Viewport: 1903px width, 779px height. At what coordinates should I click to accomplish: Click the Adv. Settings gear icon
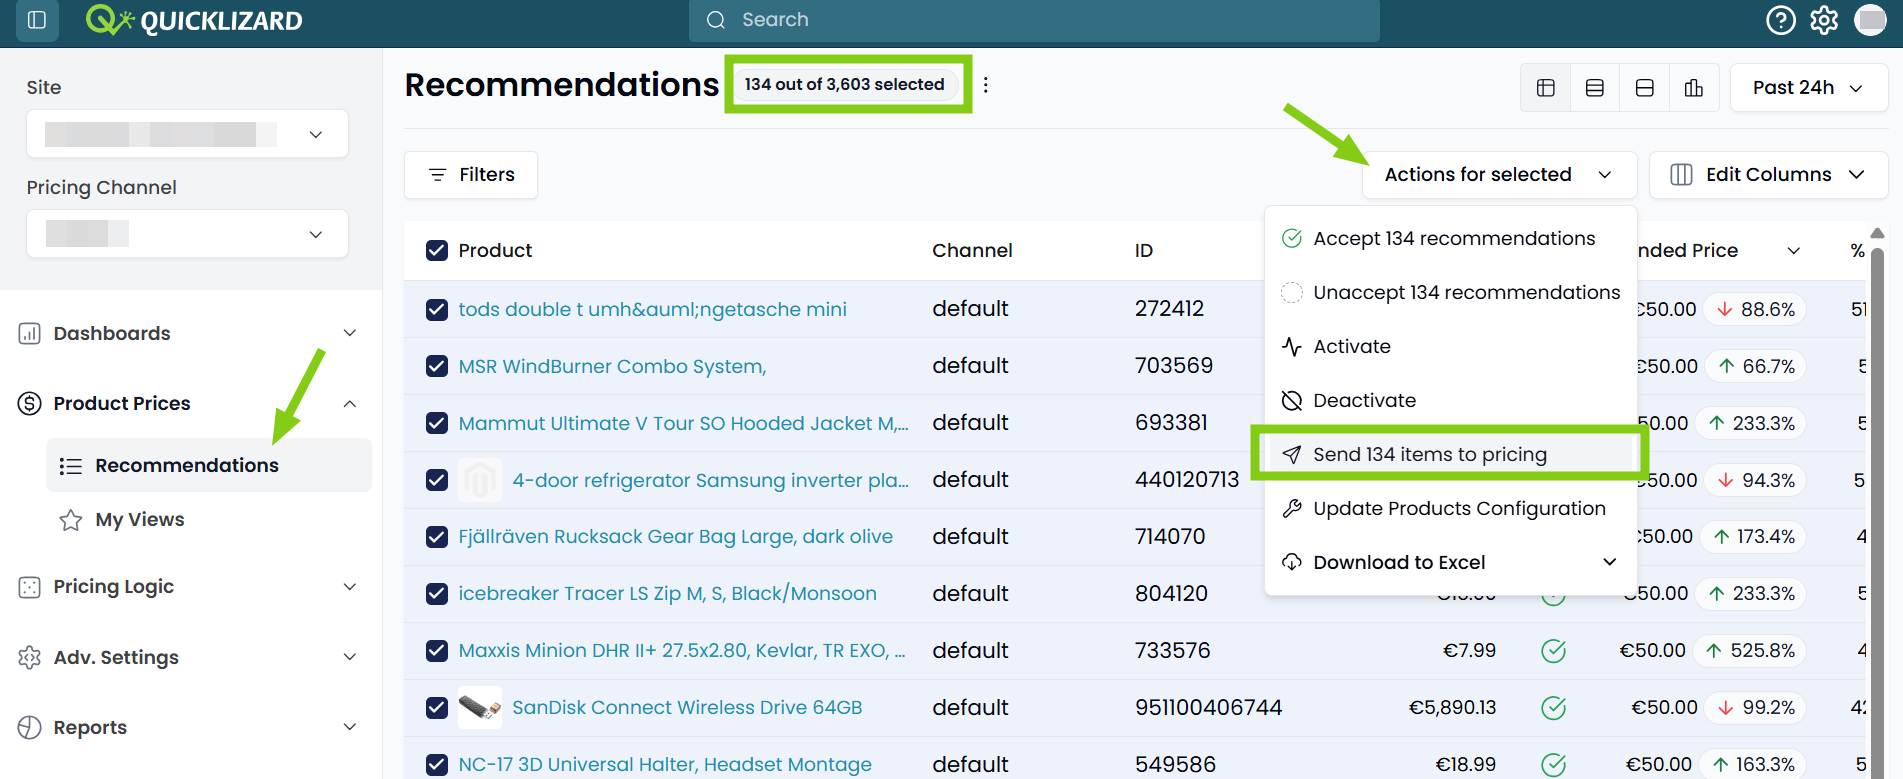30,657
